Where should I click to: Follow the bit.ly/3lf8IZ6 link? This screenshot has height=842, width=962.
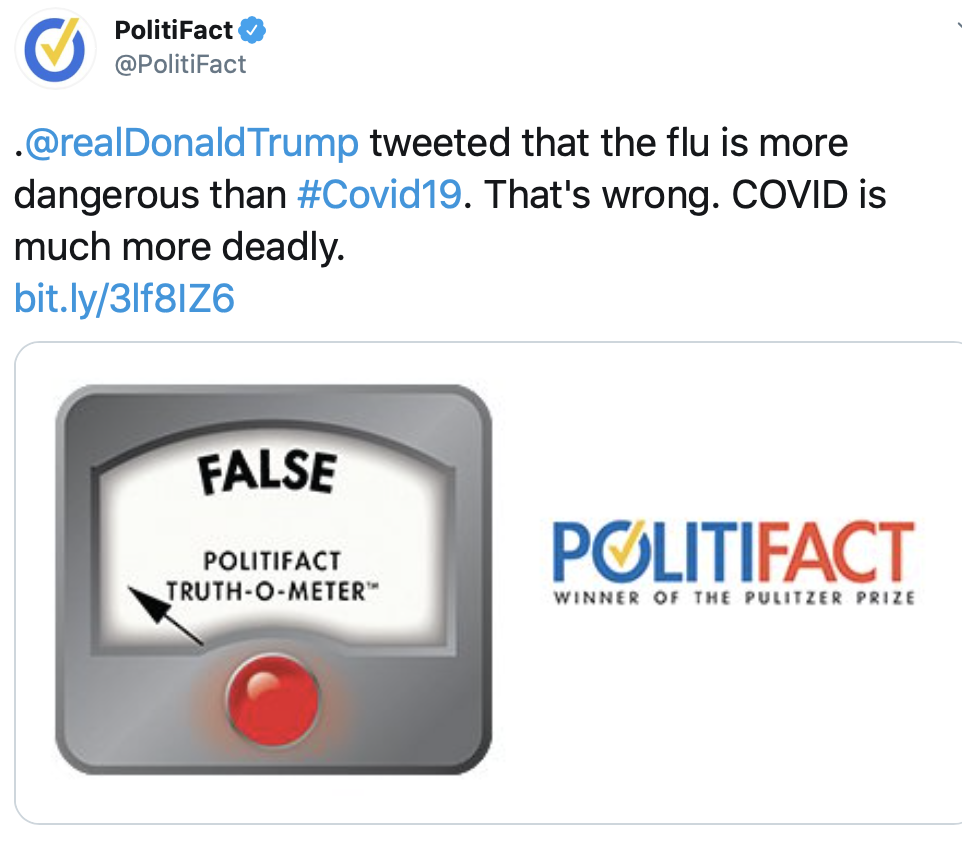point(125,298)
